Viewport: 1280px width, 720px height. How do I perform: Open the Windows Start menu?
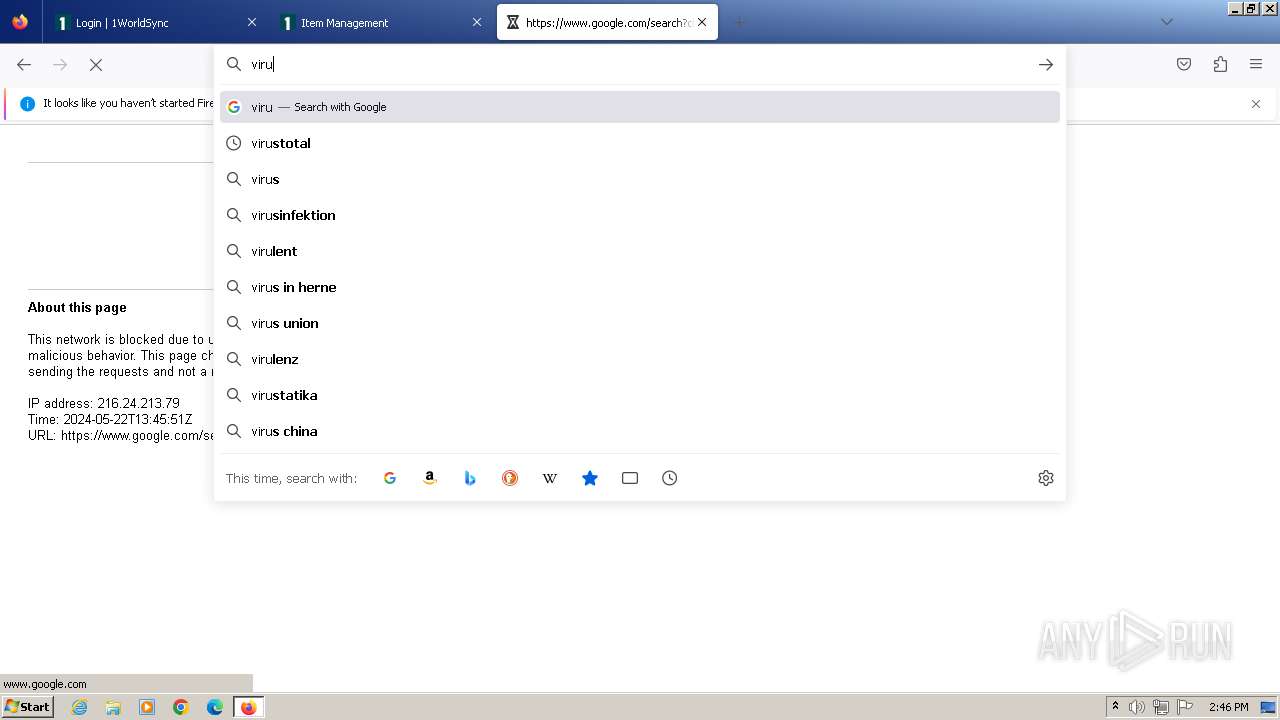[x=27, y=707]
